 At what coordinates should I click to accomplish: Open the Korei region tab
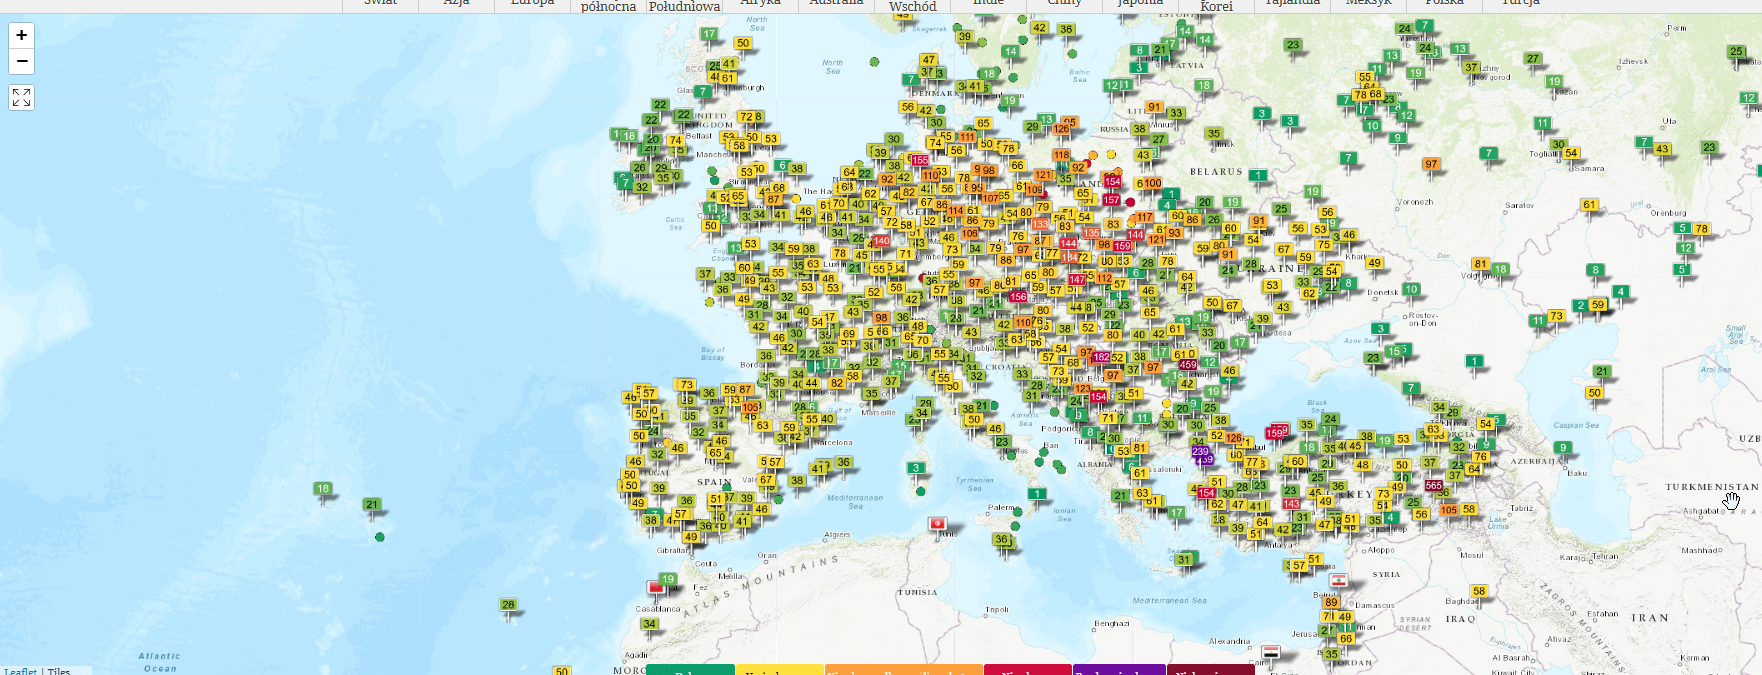click(x=1216, y=6)
